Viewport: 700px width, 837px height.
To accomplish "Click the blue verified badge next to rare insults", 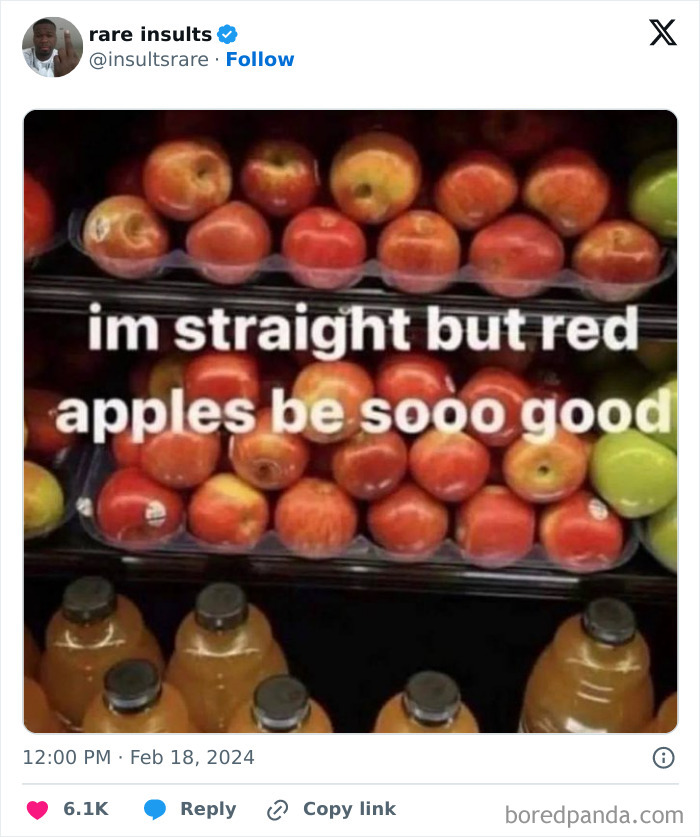I will coord(228,34).
